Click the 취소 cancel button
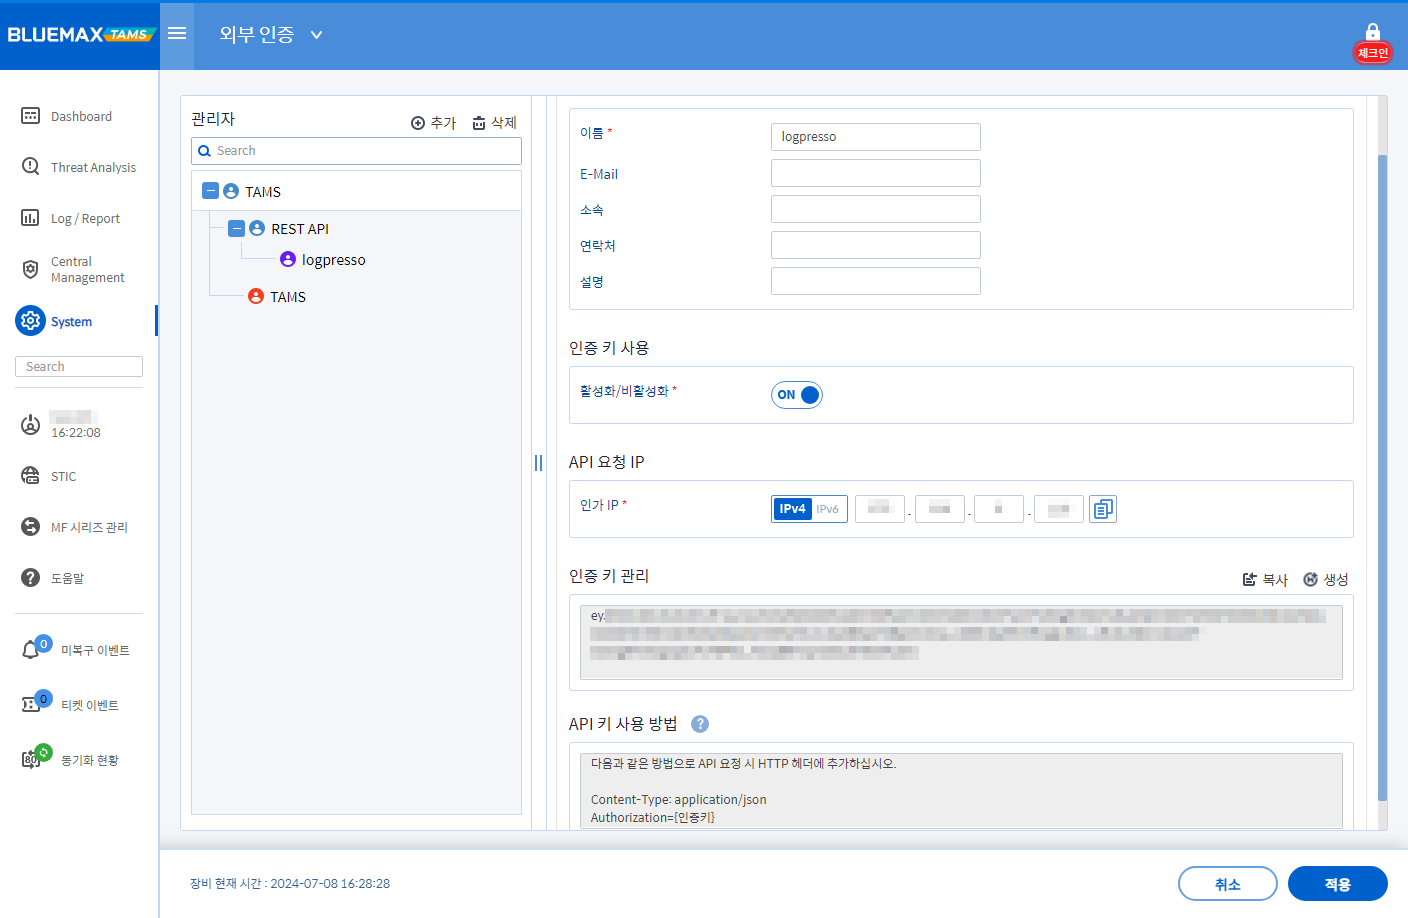Image resolution: width=1408 pixels, height=918 pixels. click(1228, 884)
